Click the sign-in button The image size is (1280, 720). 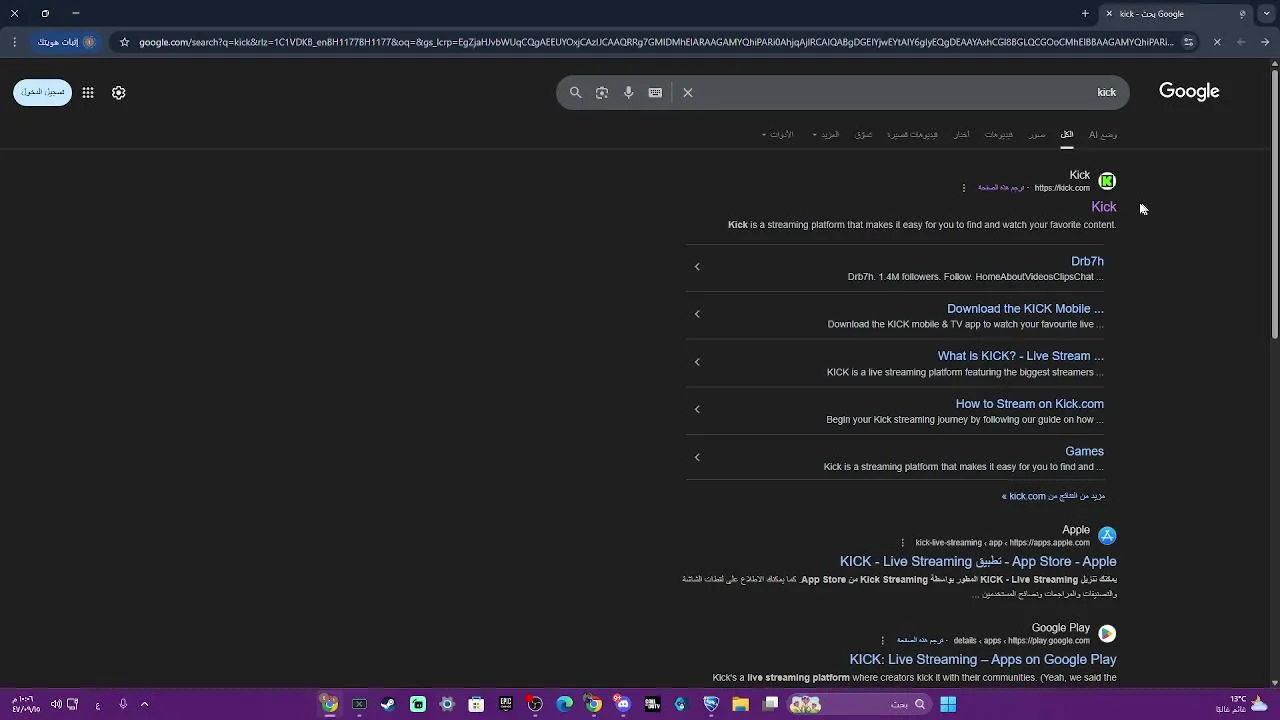coord(42,92)
